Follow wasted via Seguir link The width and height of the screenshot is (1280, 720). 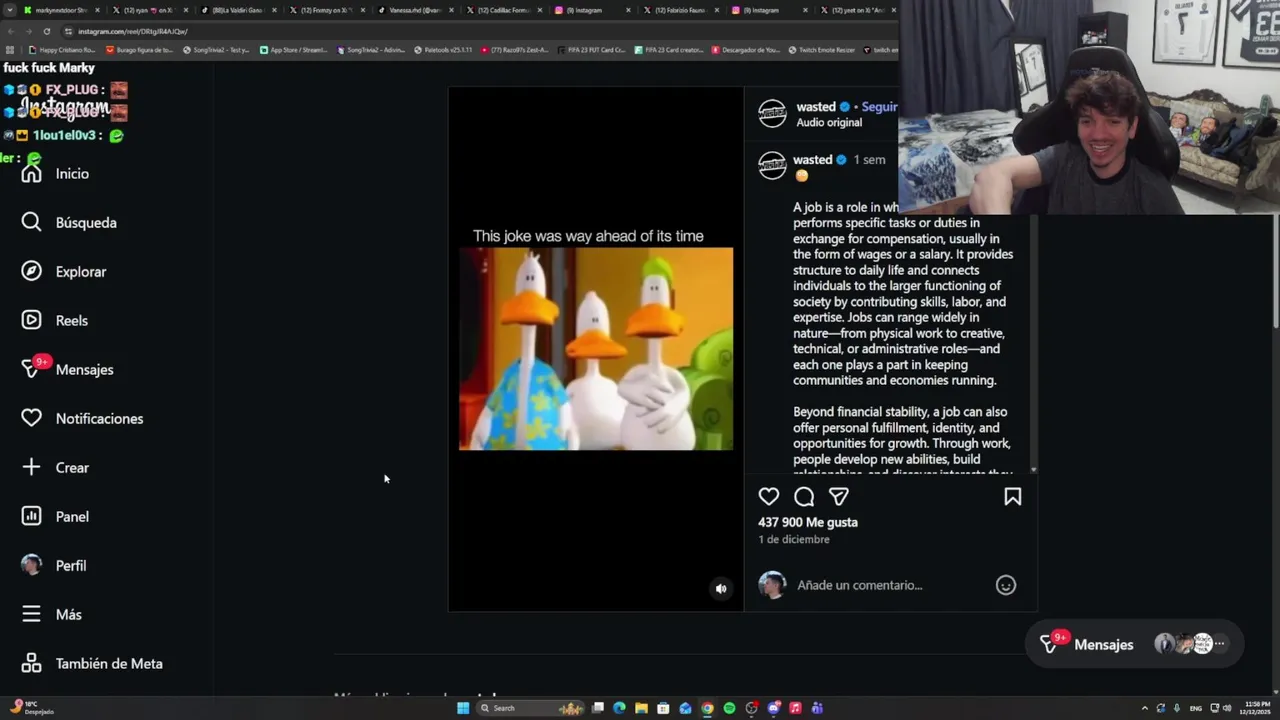879,107
